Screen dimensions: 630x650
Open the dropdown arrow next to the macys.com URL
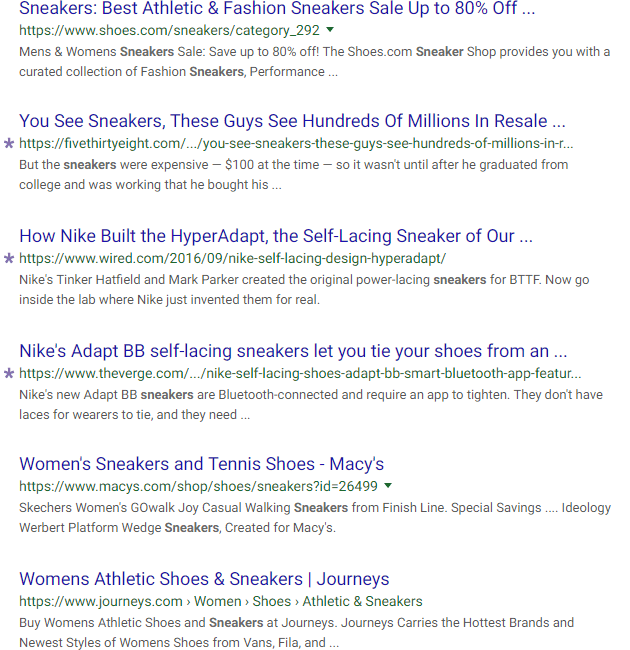pos(388,486)
